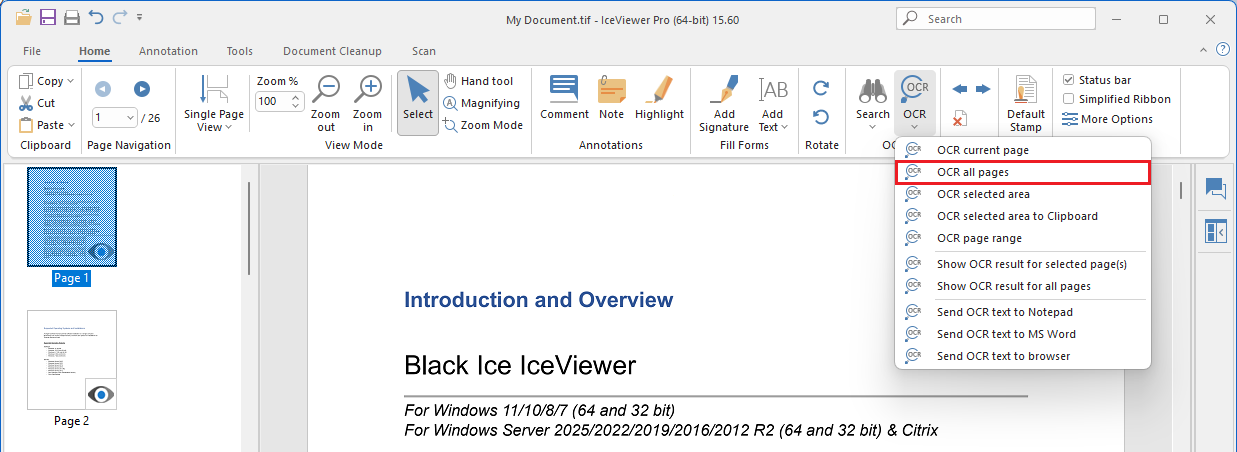Click the Zoom in magnifier
This screenshot has height=452, width=1237.
368,105
